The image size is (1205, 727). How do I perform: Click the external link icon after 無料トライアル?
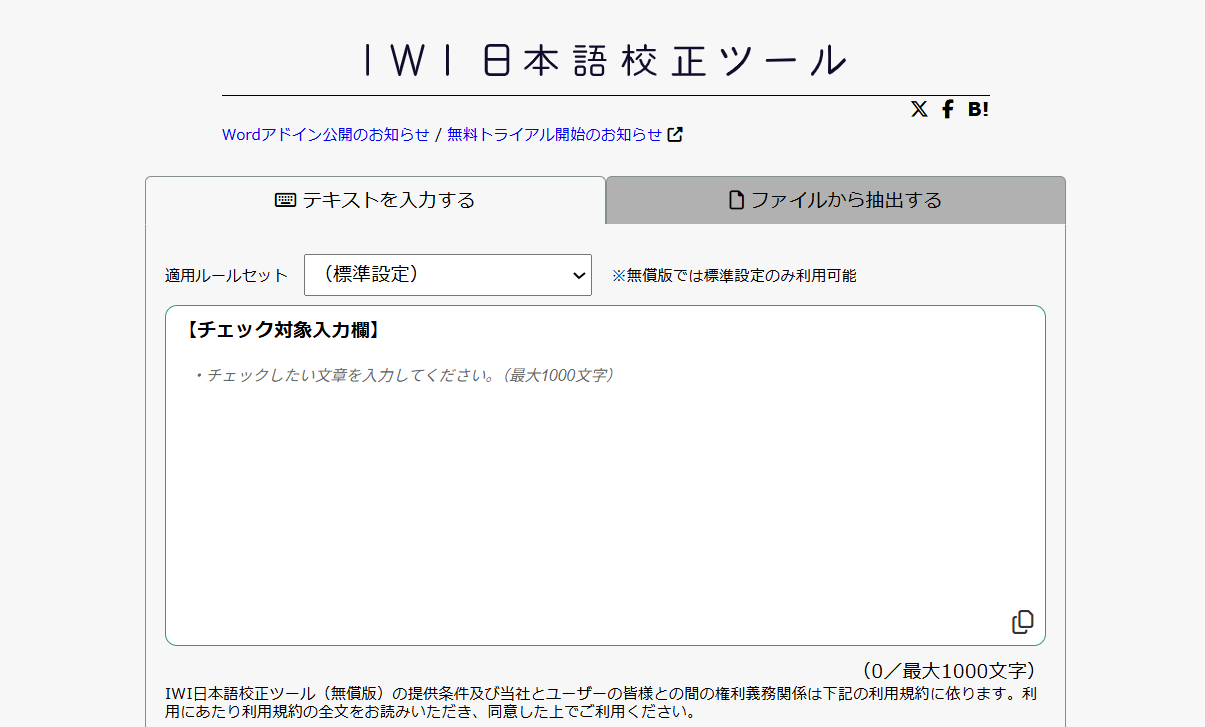click(676, 134)
